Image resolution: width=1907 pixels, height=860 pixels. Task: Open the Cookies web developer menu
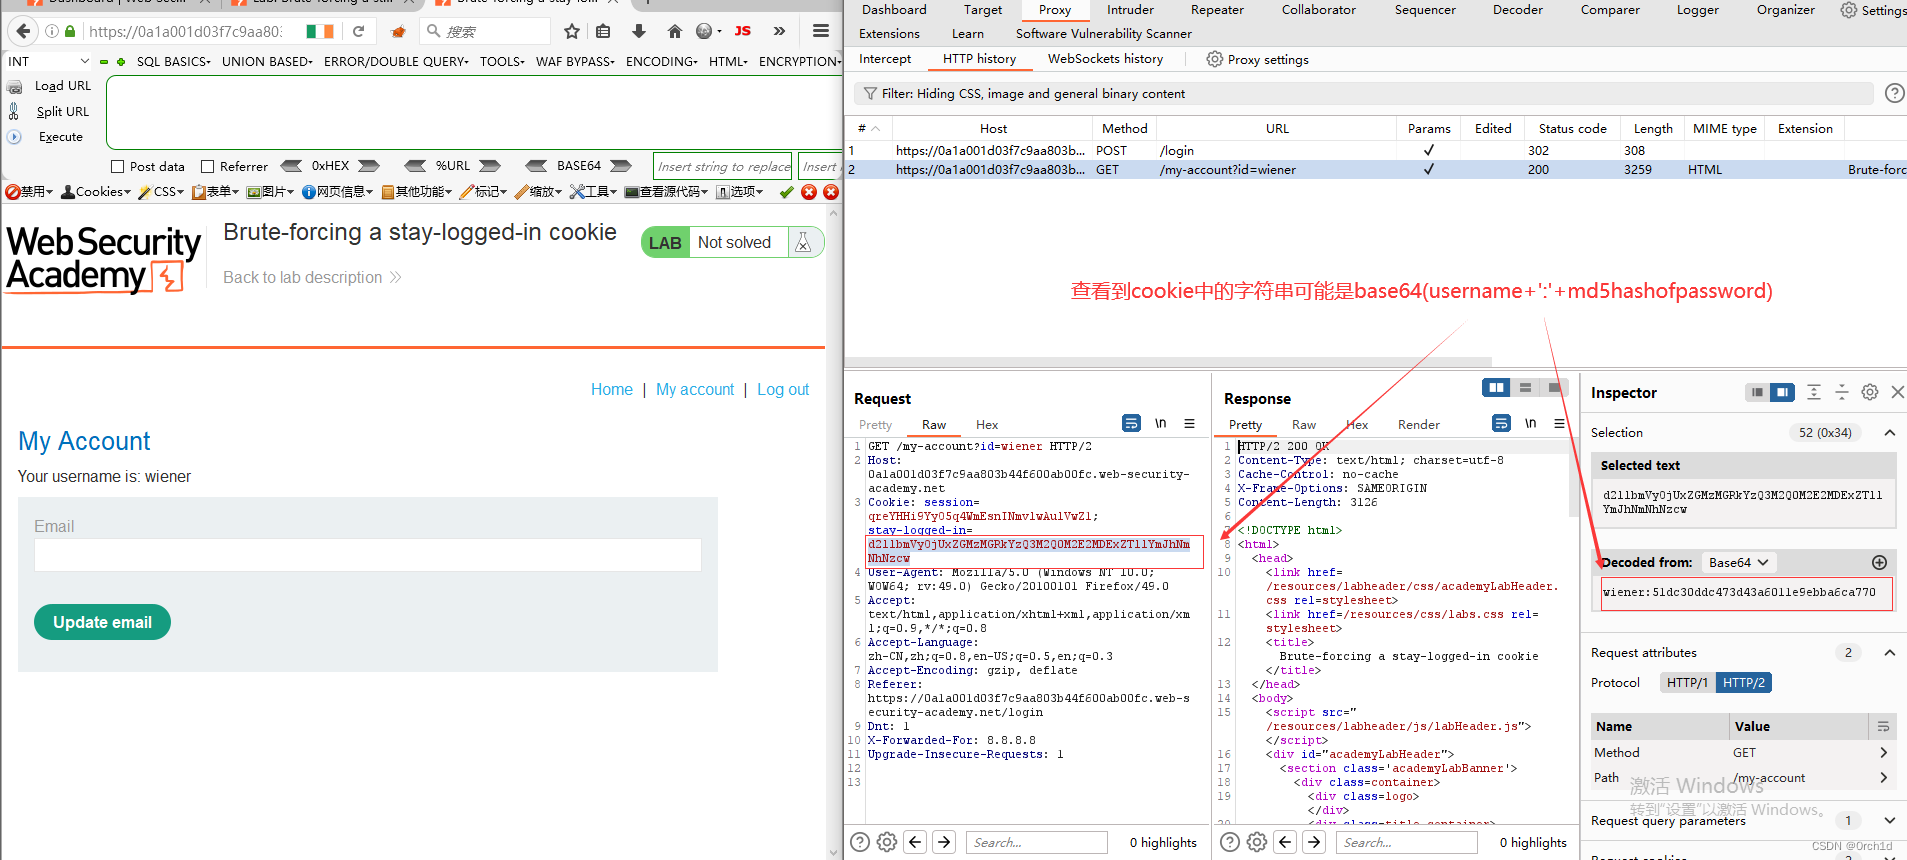pyautogui.click(x=96, y=192)
